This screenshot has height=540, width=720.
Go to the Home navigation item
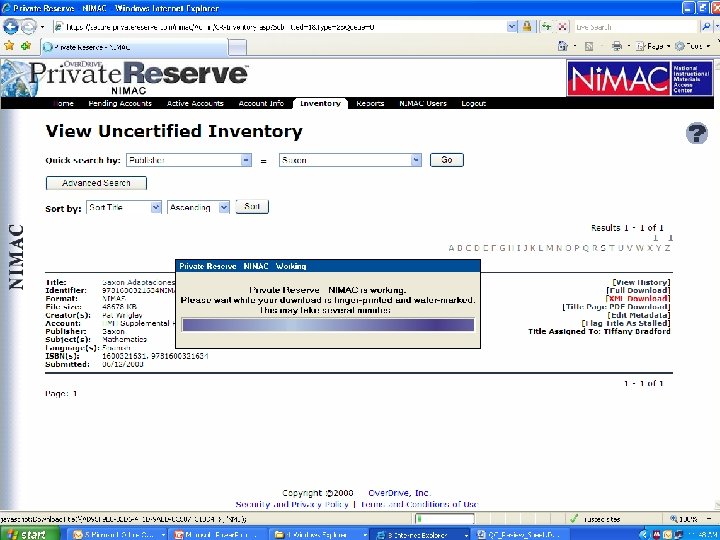click(x=64, y=103)
